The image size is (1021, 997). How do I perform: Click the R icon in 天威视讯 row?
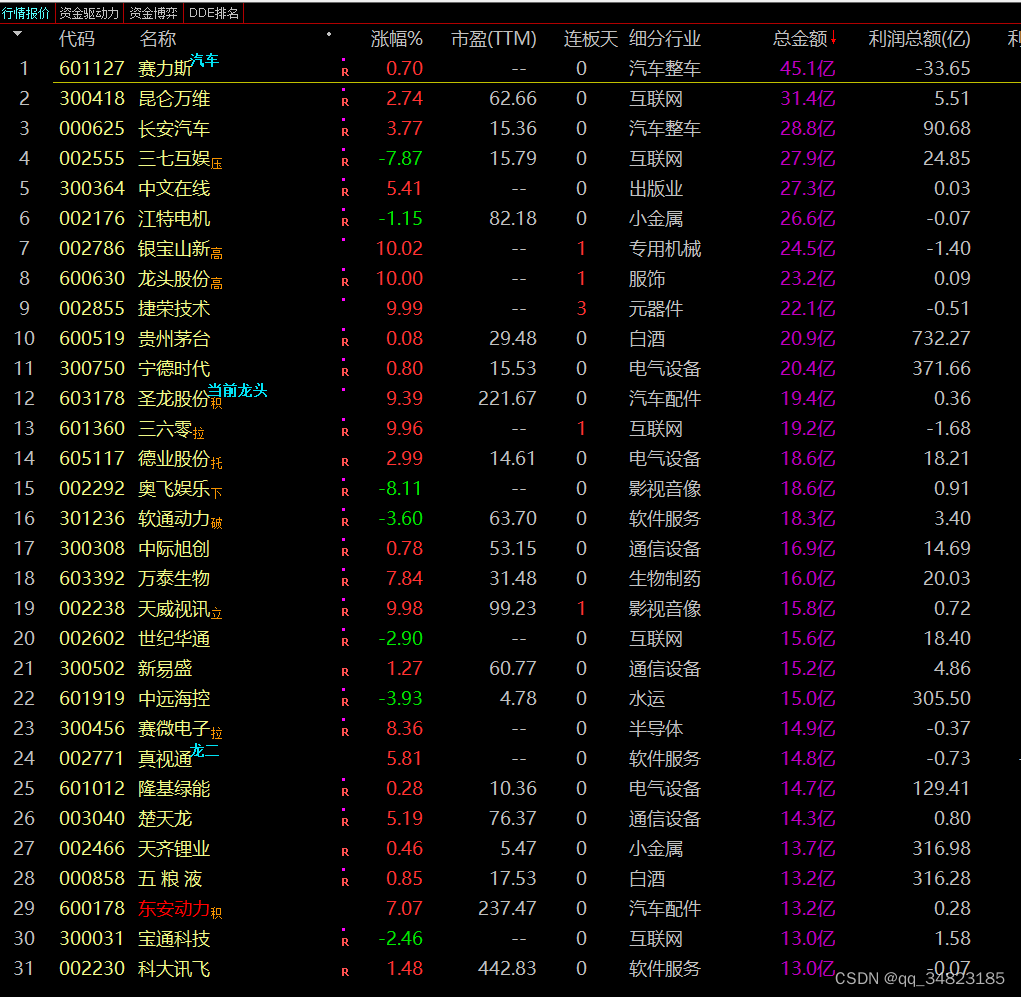pyautogui.click(x=345, y=612)
